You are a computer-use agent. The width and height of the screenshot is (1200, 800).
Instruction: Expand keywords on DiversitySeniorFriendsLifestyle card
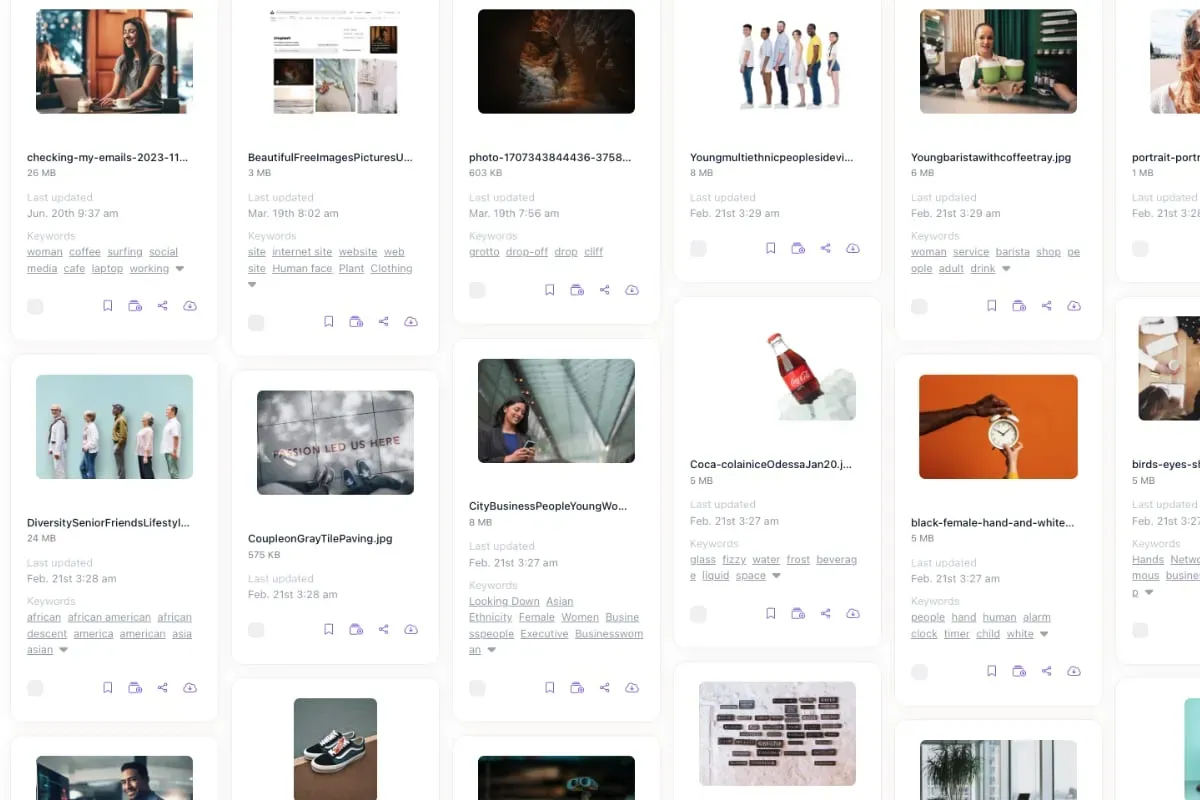coord(63,650)
